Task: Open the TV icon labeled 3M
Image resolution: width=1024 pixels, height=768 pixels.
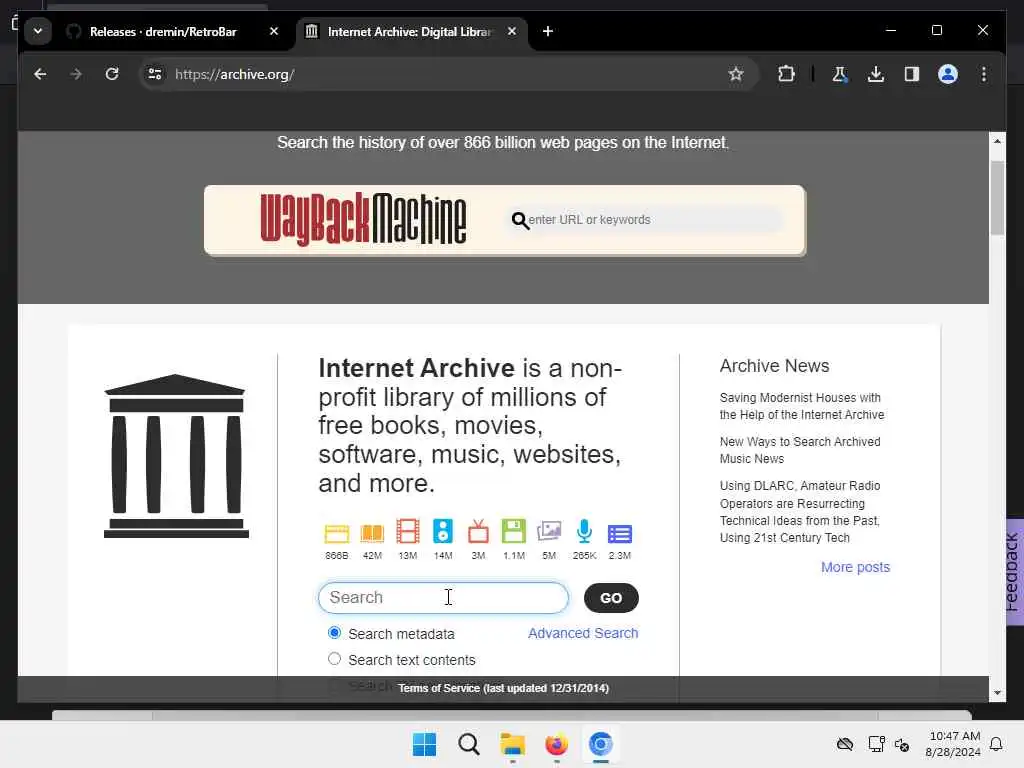Action: point(478,532)
